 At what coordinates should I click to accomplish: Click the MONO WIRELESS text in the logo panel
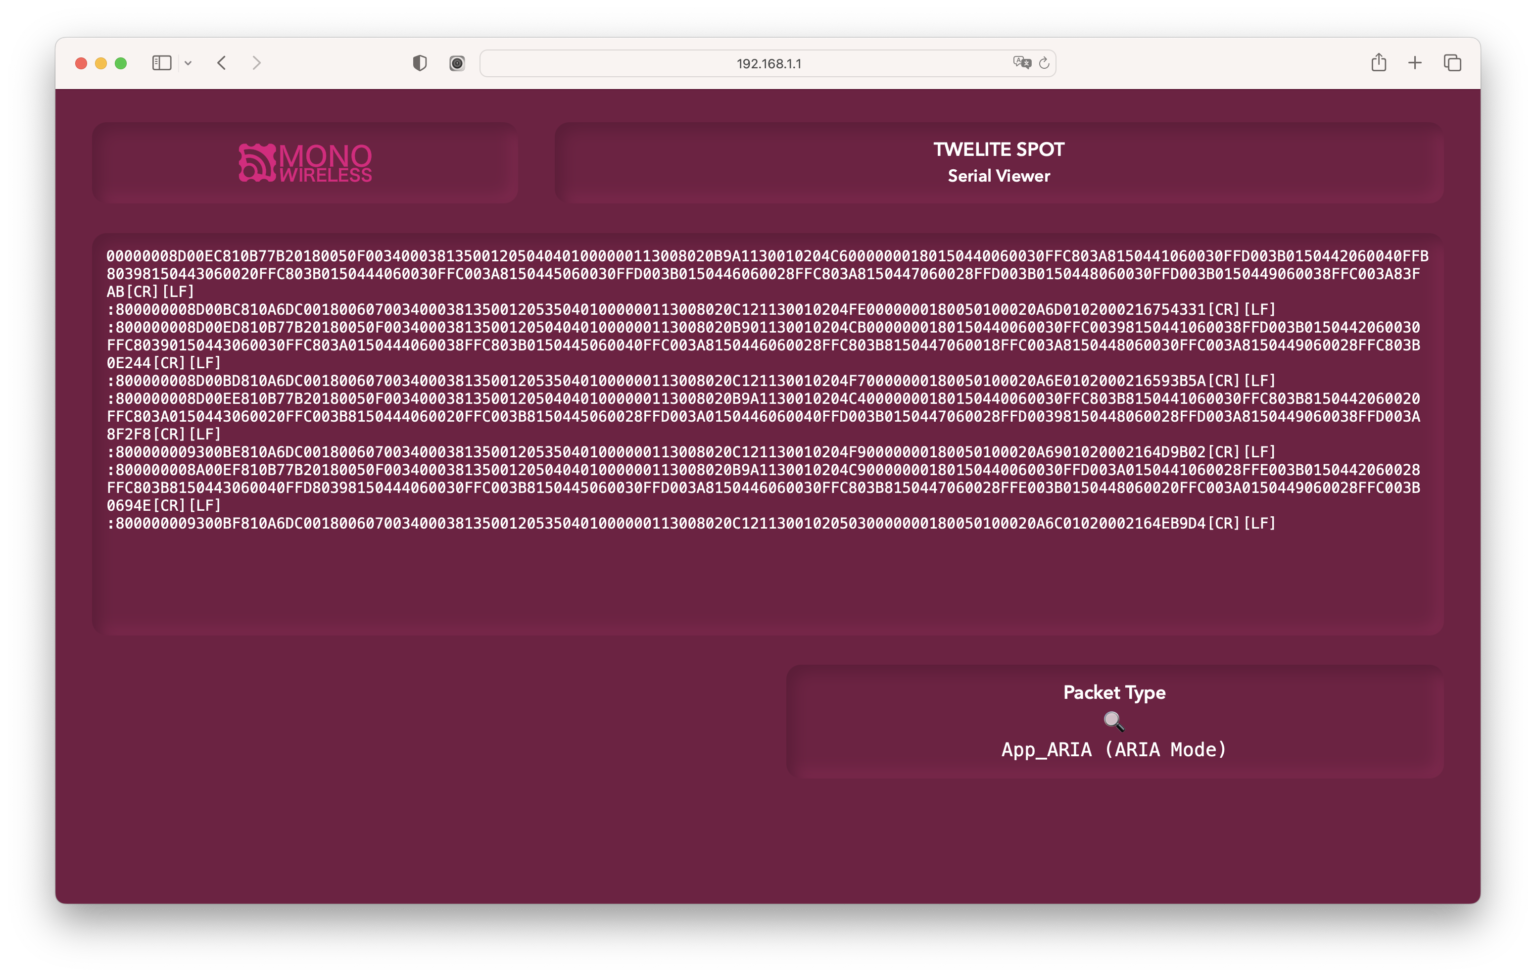[325, 163]
